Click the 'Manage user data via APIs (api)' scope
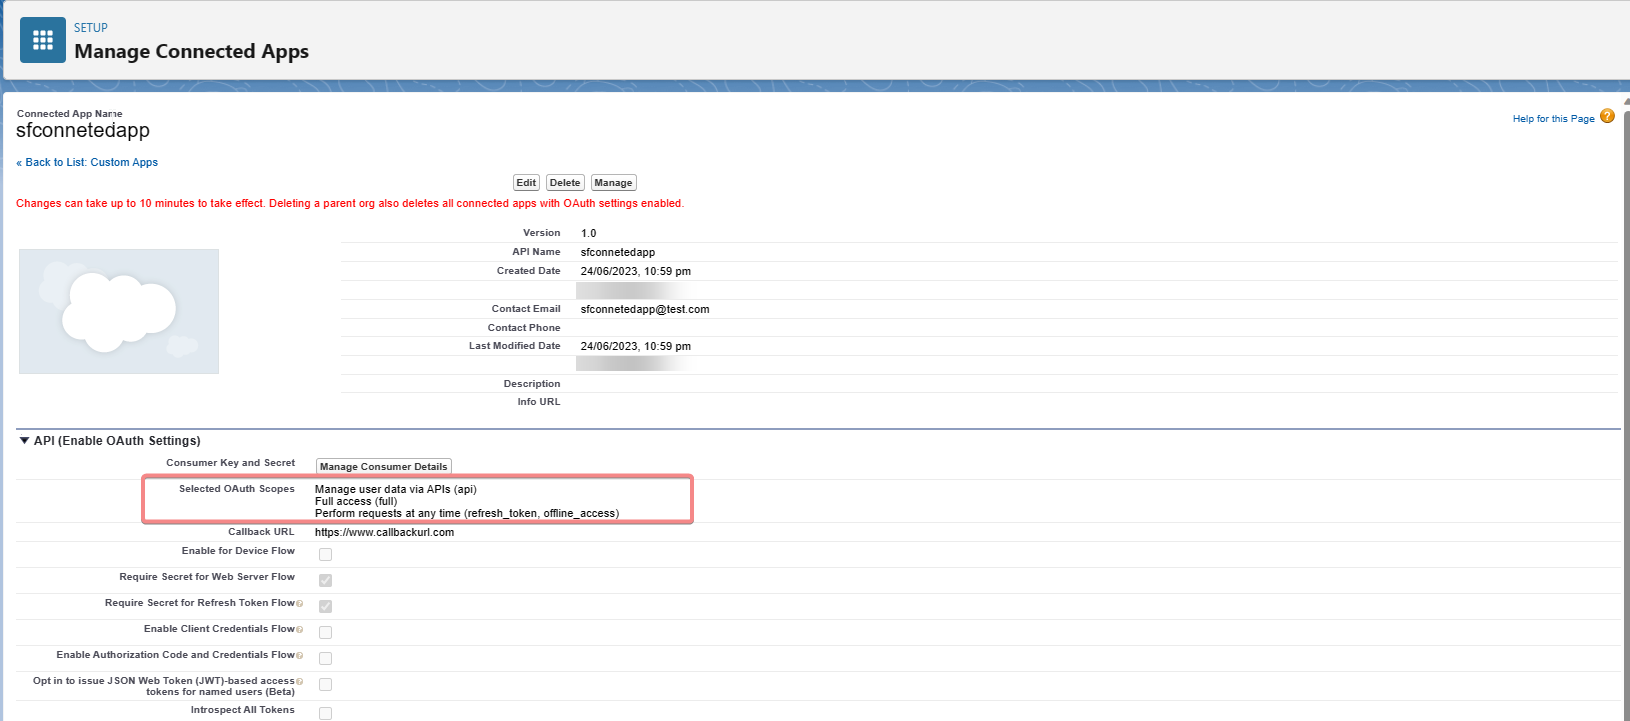1630x721 pixels. 396,489
